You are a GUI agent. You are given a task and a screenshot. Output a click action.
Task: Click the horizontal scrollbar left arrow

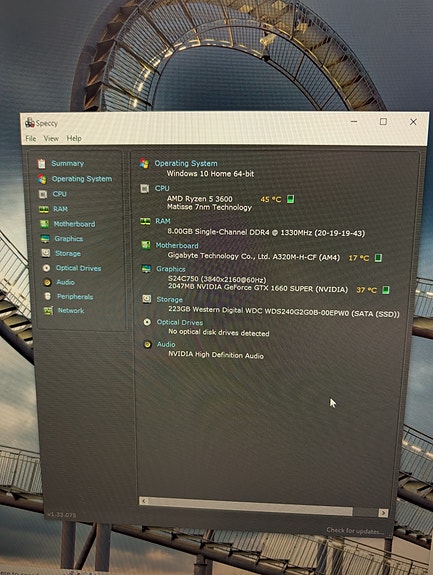pos(144,501)
